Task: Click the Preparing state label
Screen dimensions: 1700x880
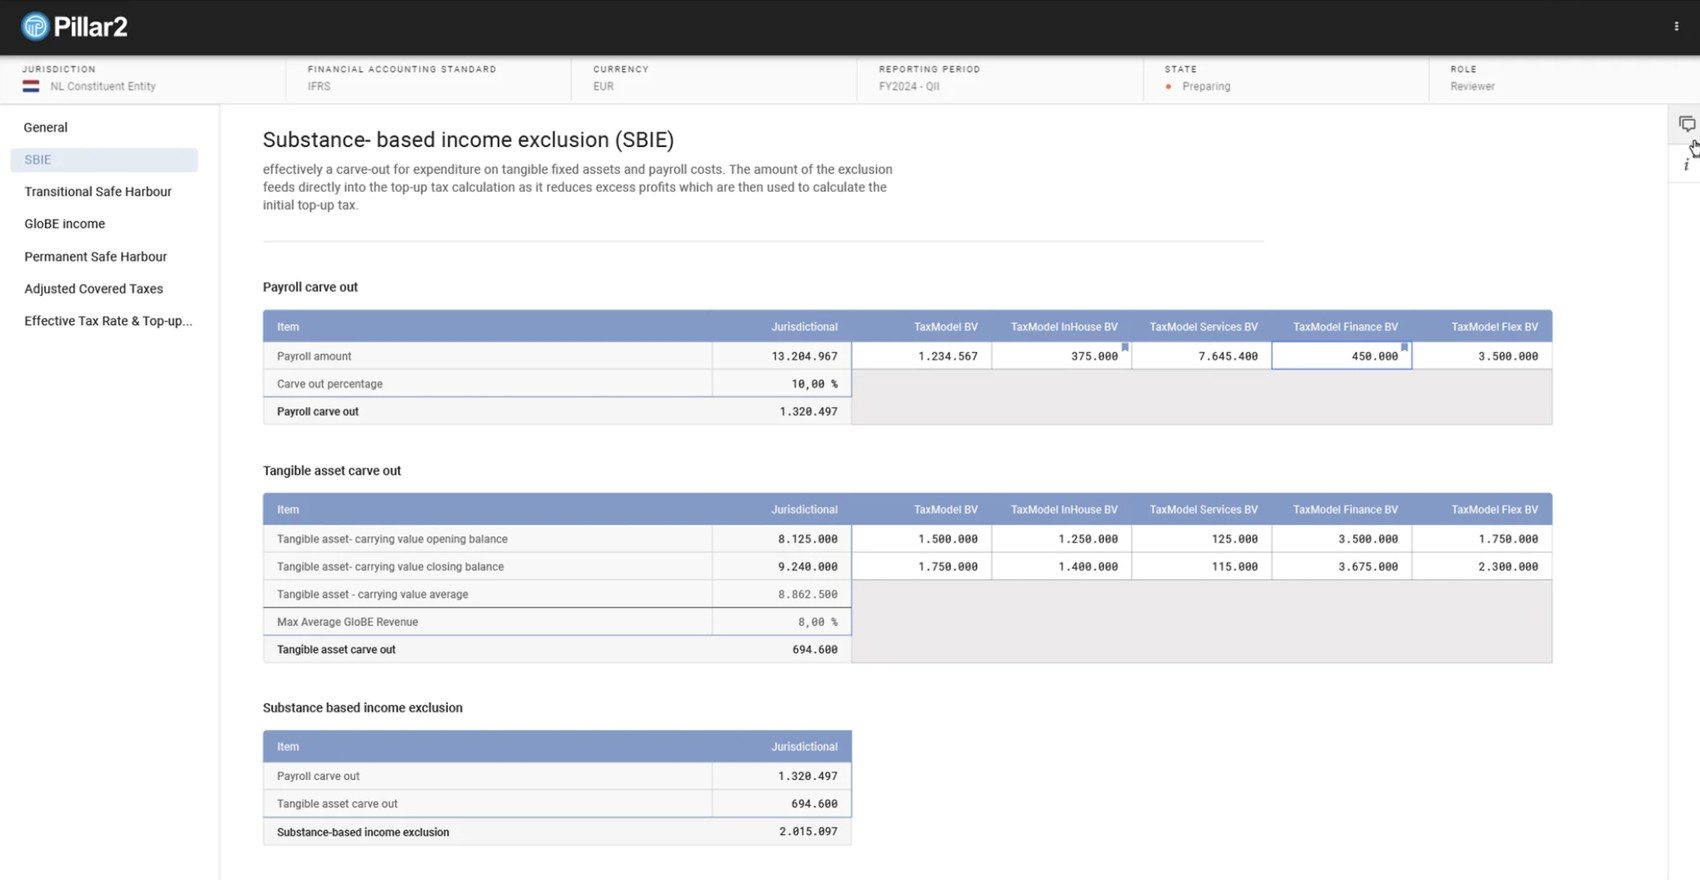Action: point(1206,87)
